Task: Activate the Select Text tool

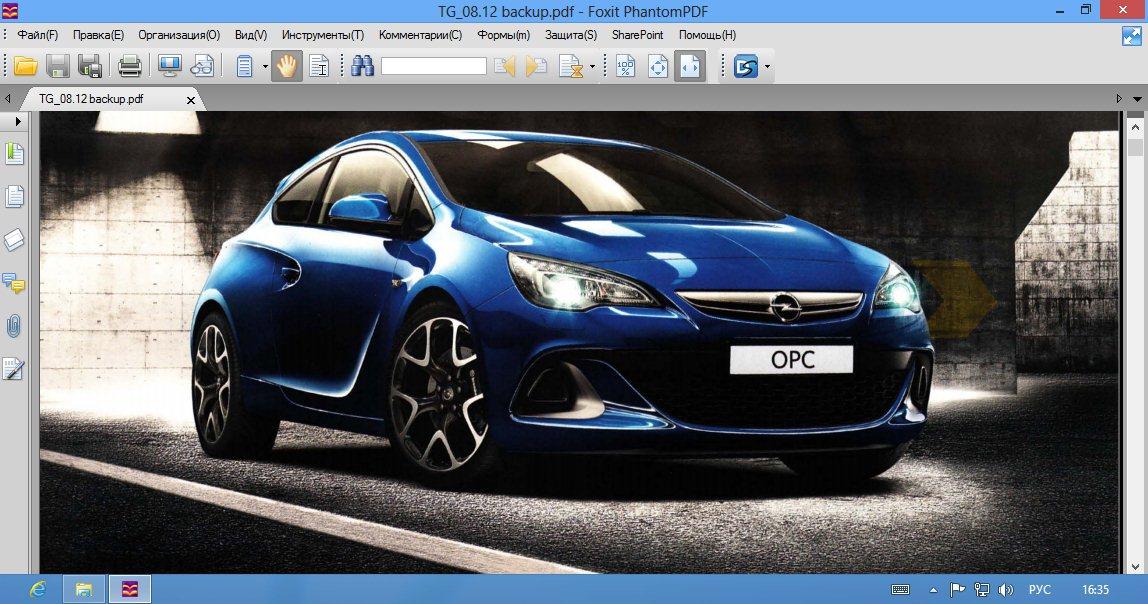Action: tap(319, 67)
